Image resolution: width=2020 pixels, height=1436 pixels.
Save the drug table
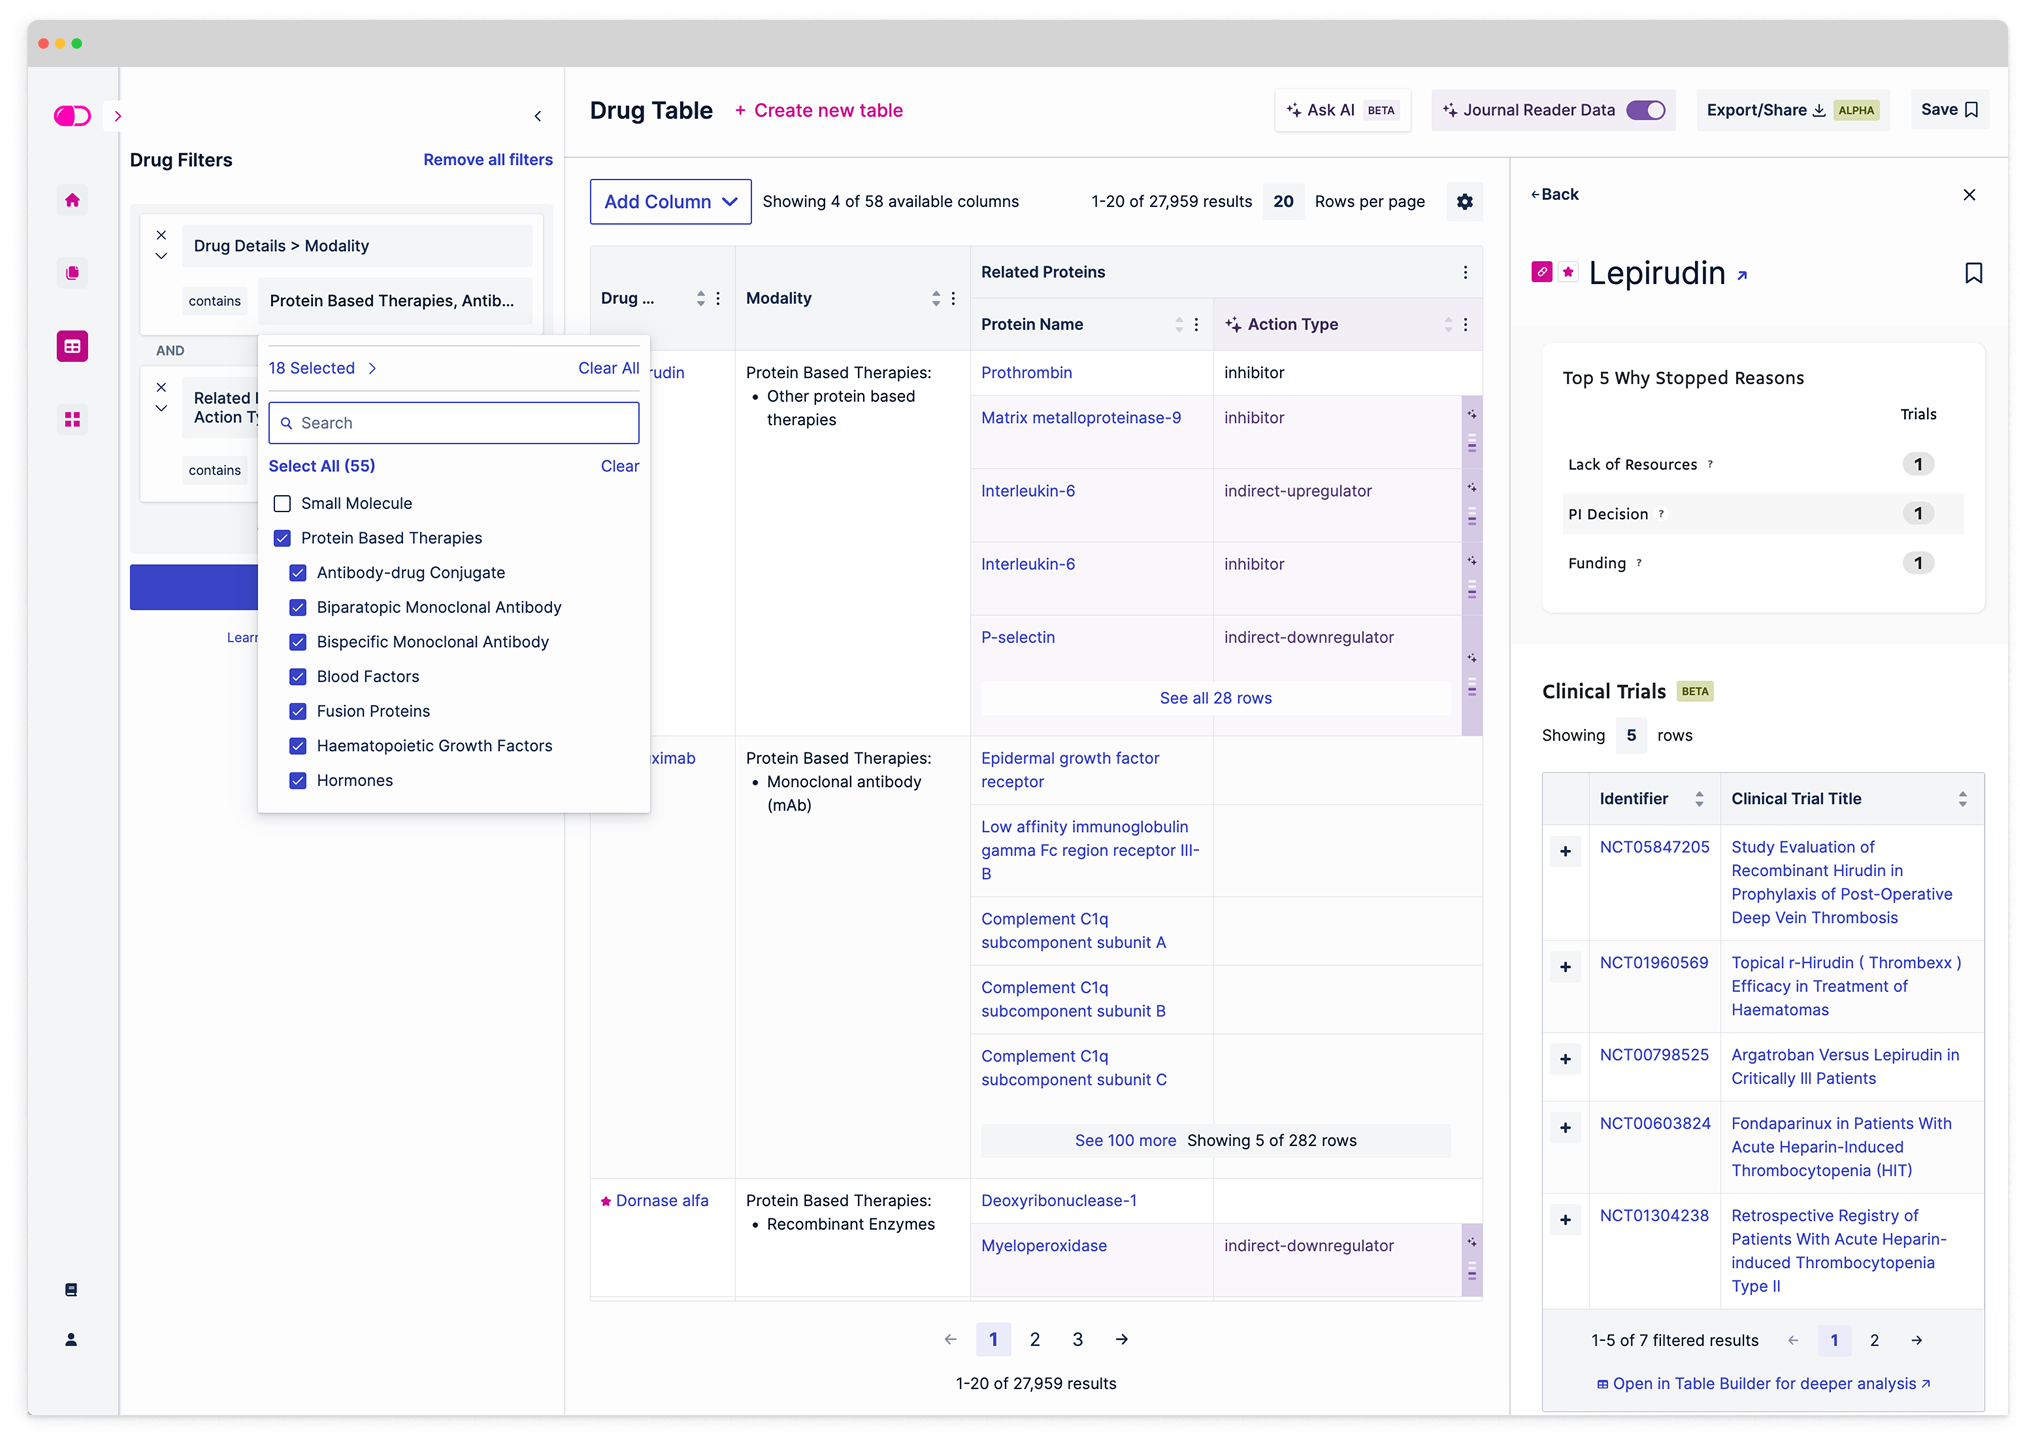(1949, 110)
